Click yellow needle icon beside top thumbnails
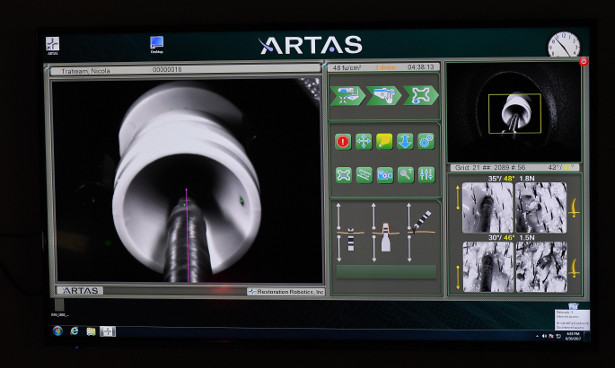The image size is (615, 368). [x=573, y=208]
